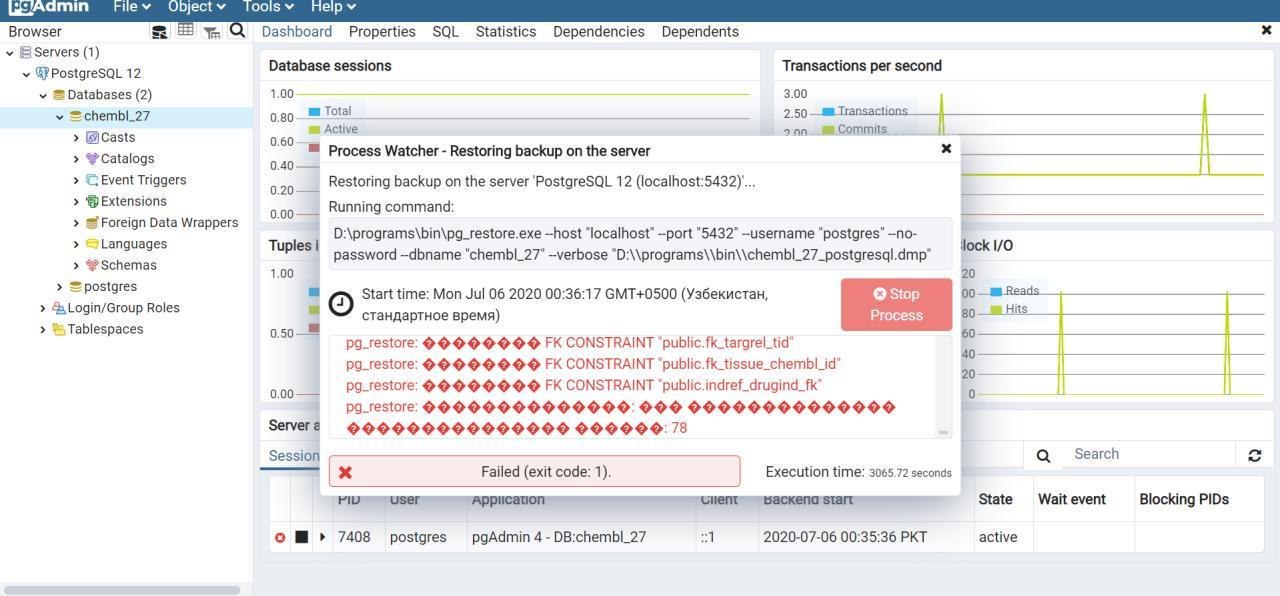The image size is (1280, 596).
Task: Expand the postgres database node
Action: tap(60, 286)
